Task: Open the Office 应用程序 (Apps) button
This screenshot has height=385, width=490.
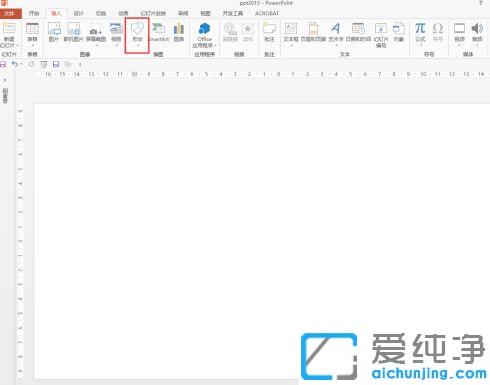Action: point(204,35)
